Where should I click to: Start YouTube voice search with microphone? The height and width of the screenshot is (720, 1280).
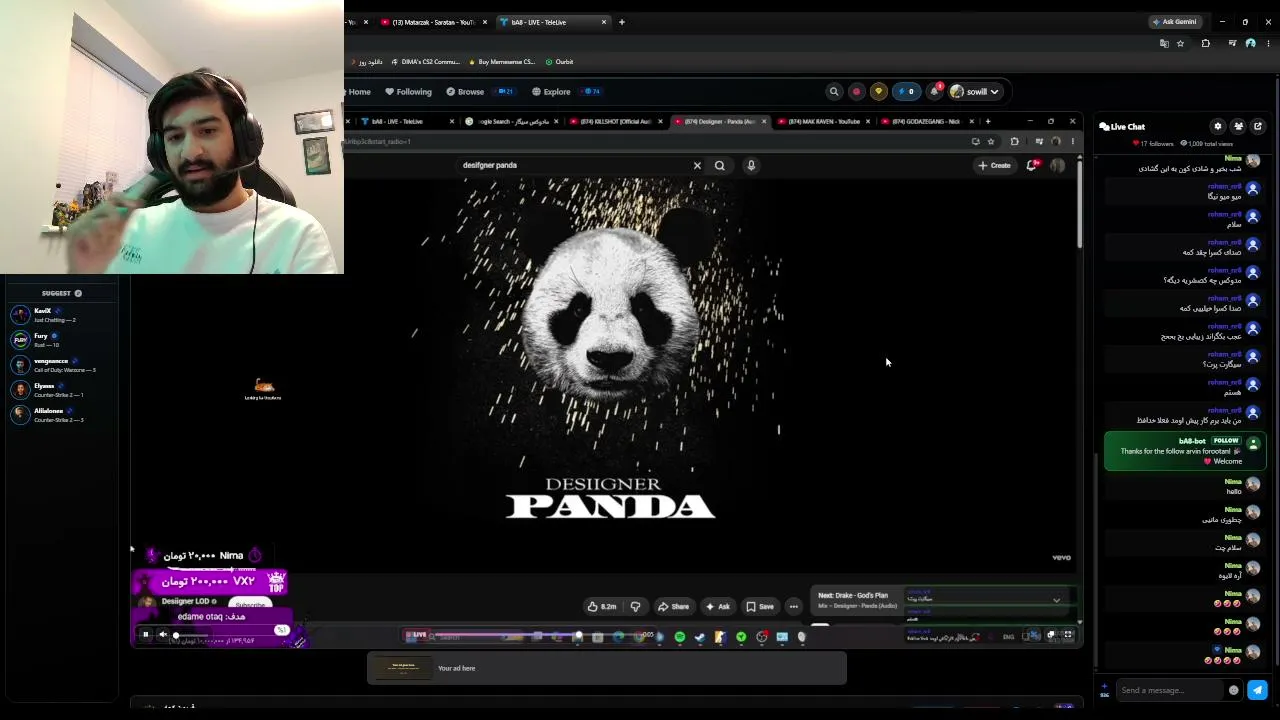[751, 165]
